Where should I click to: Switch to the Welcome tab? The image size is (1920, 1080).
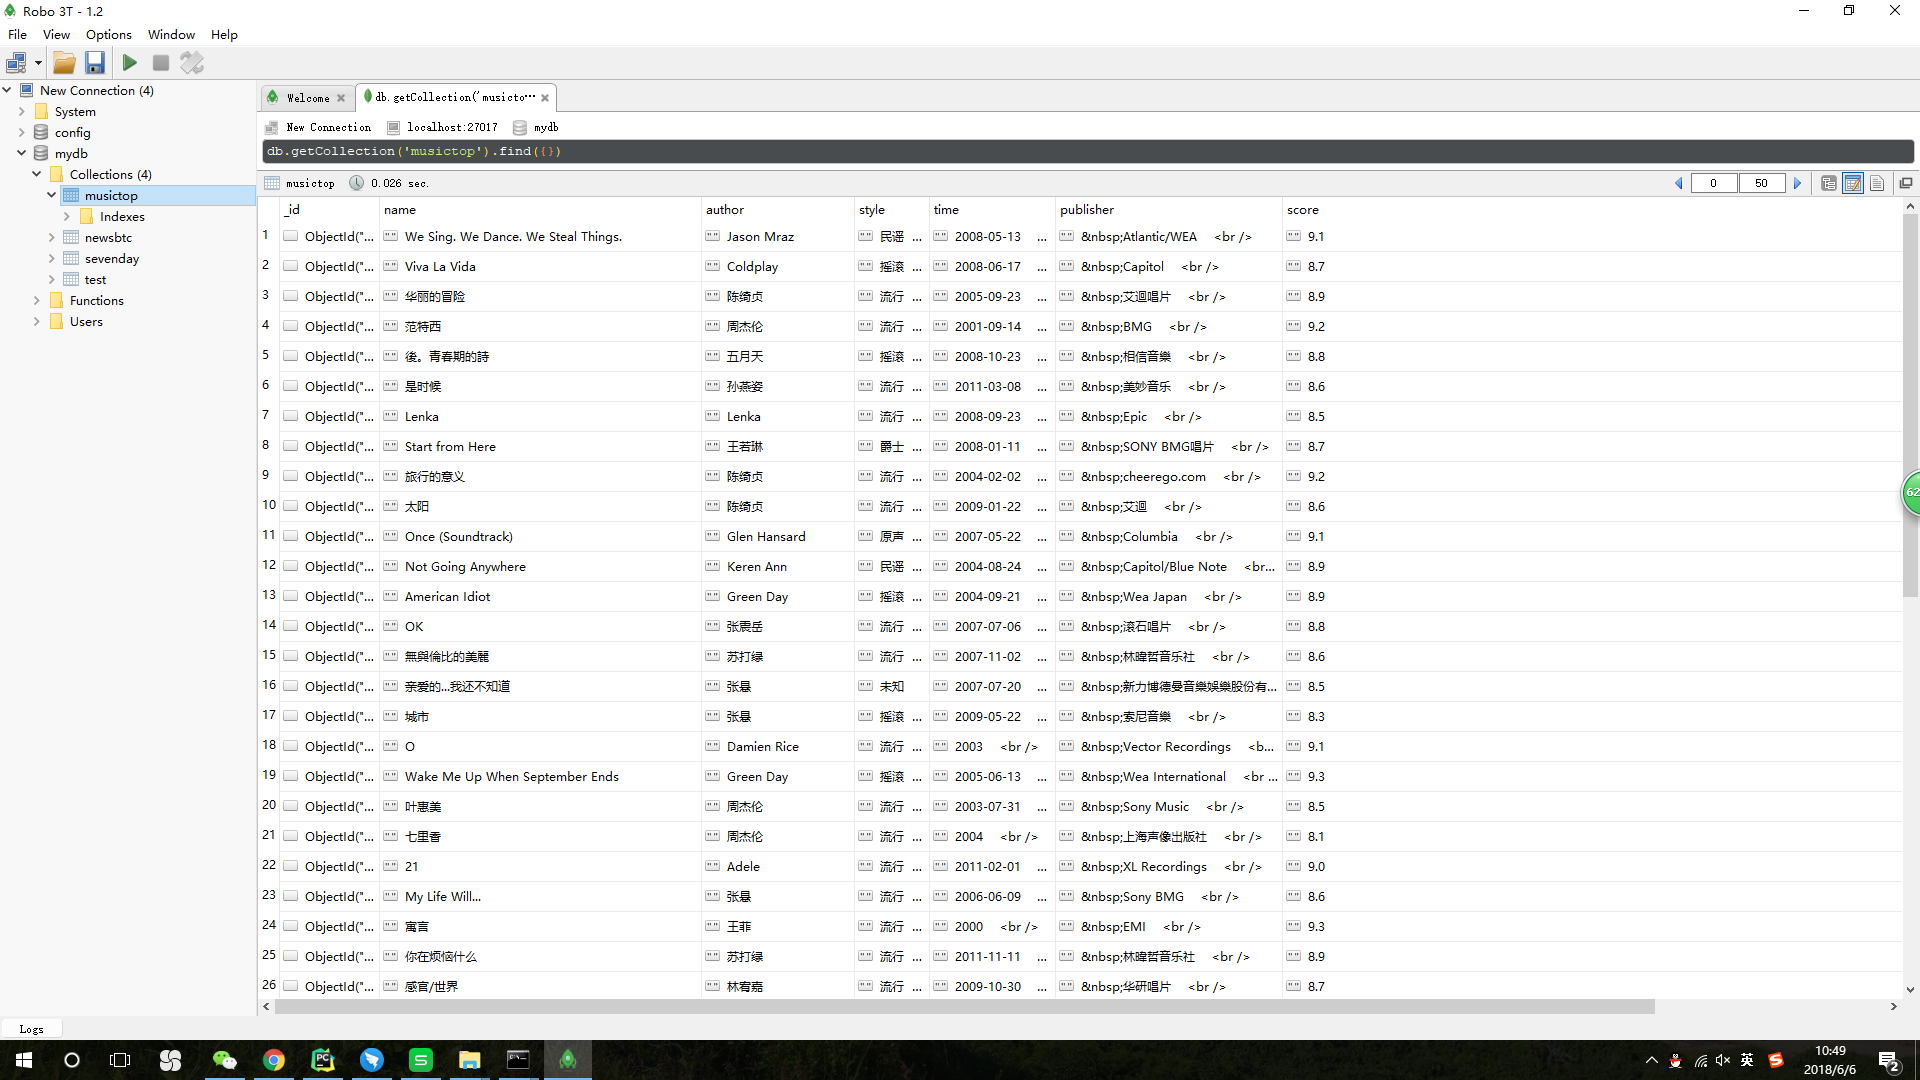(x=307, y=98)
